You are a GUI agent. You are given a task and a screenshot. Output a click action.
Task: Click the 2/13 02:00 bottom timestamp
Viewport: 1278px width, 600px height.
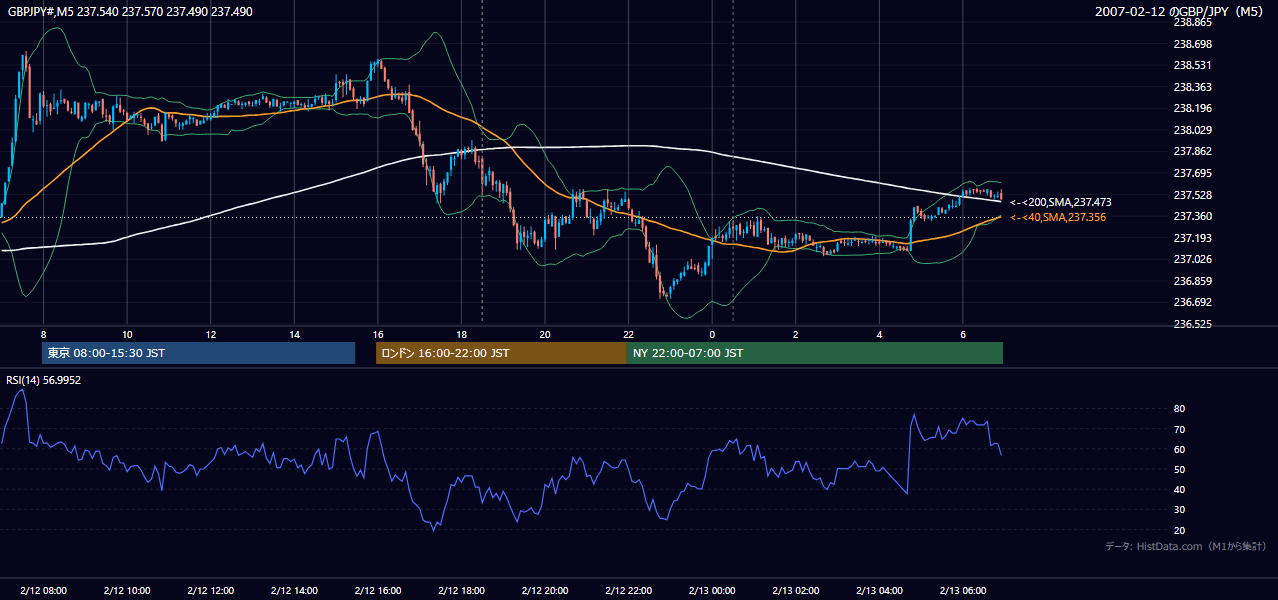(796, 591)
